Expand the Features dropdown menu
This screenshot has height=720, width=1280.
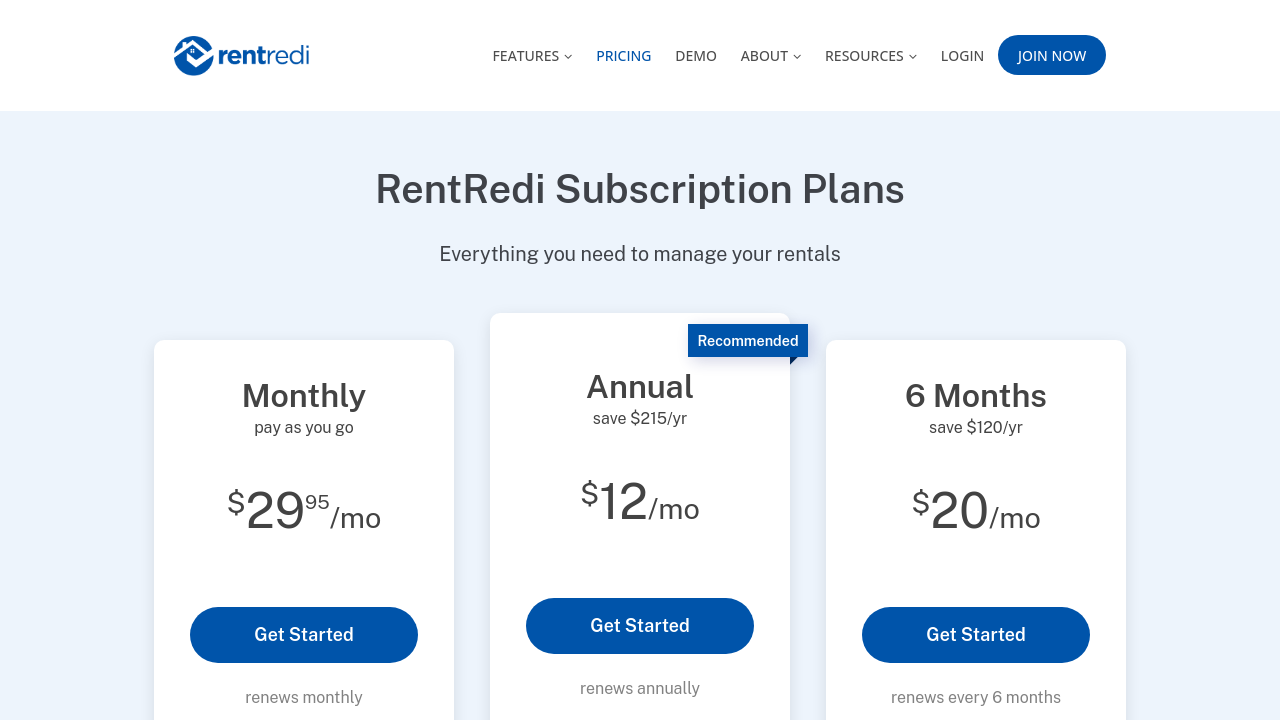coord(531,56)
